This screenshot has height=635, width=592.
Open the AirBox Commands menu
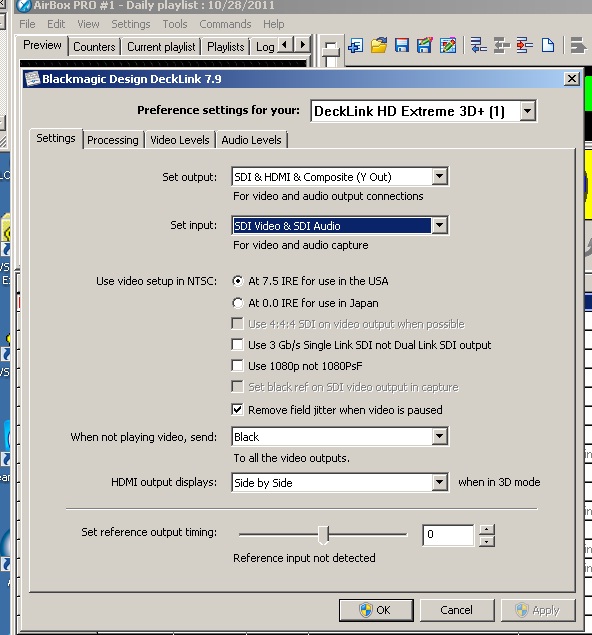225,24
